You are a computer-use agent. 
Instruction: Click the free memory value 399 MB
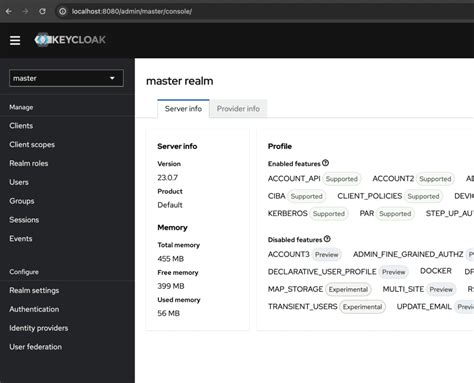pyautogui.click(x=171, y=286)
